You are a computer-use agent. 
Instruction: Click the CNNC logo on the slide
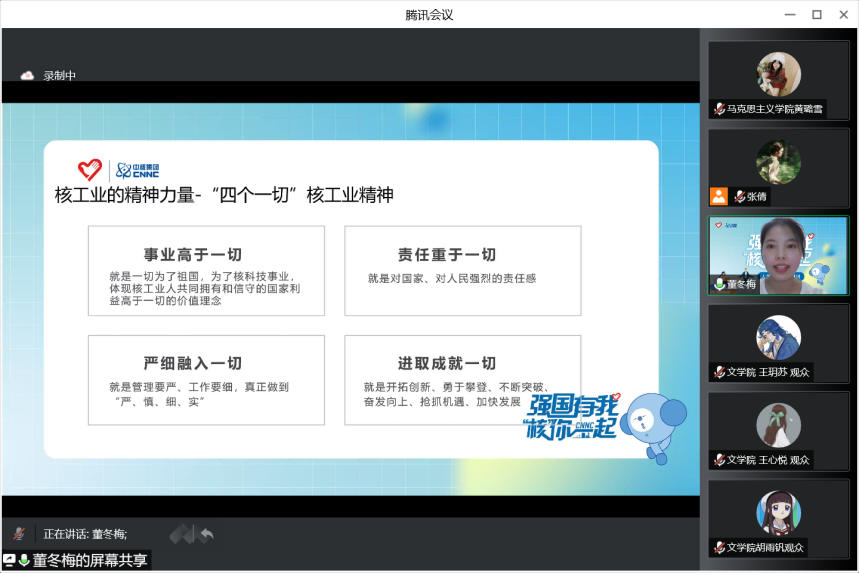click(138, 169)
